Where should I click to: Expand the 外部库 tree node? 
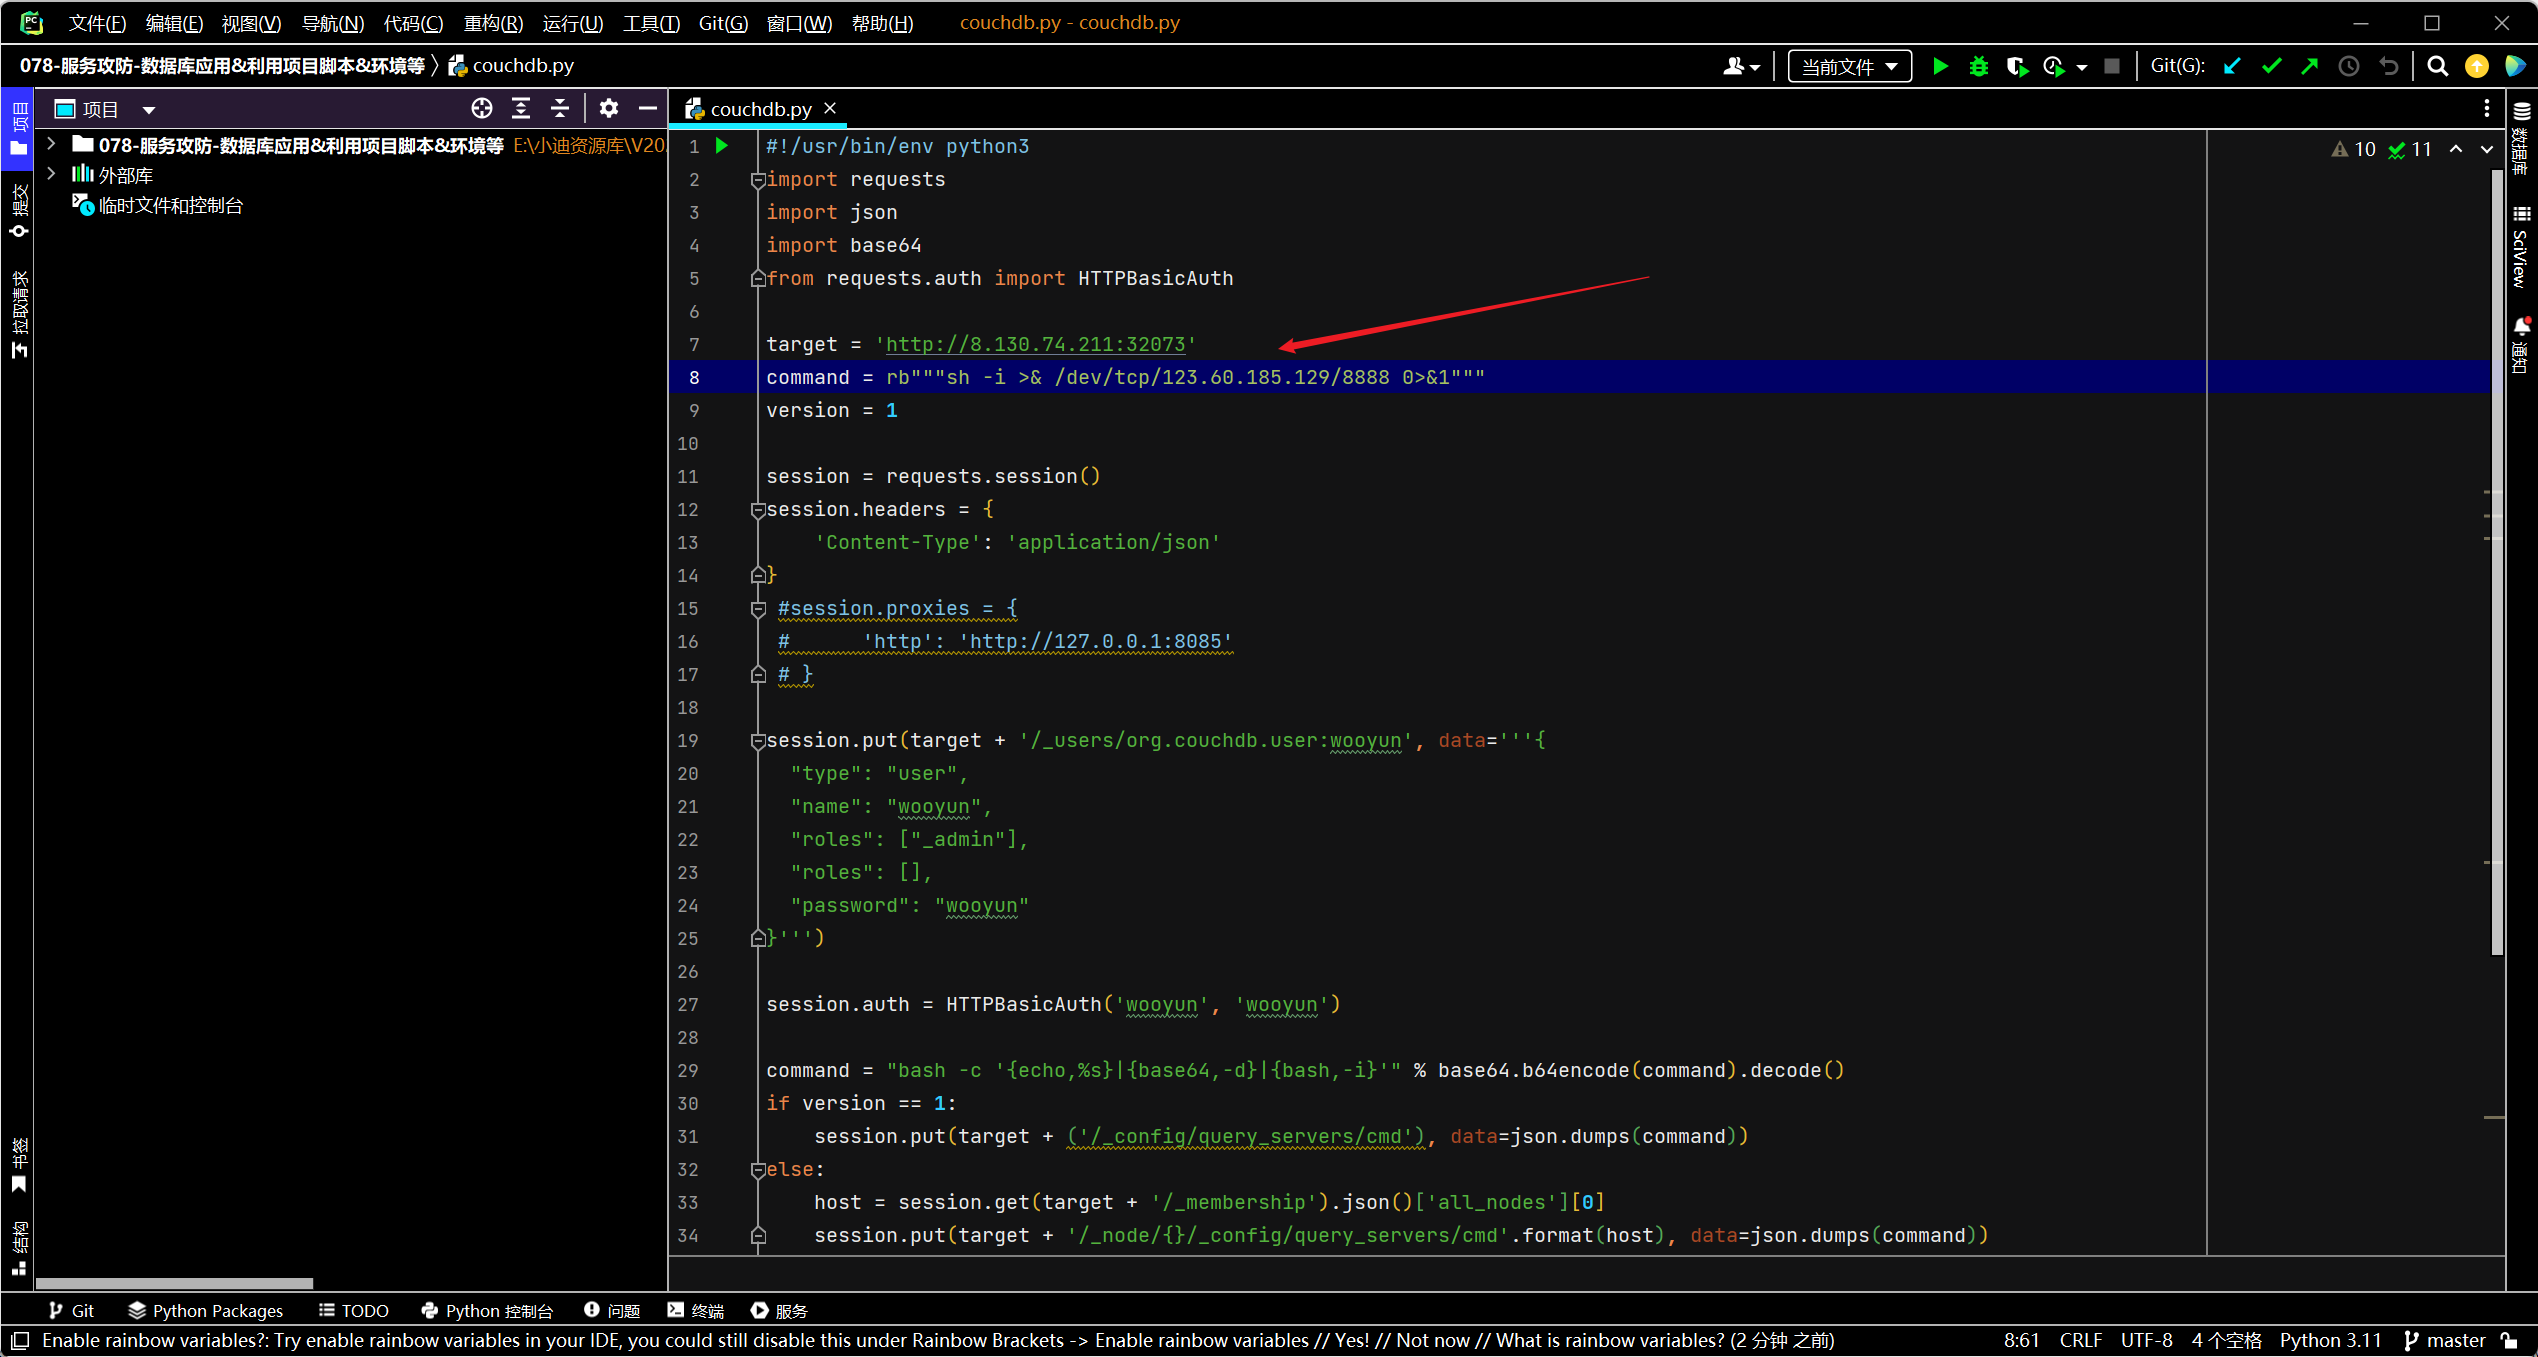click(x=51, y=175)
